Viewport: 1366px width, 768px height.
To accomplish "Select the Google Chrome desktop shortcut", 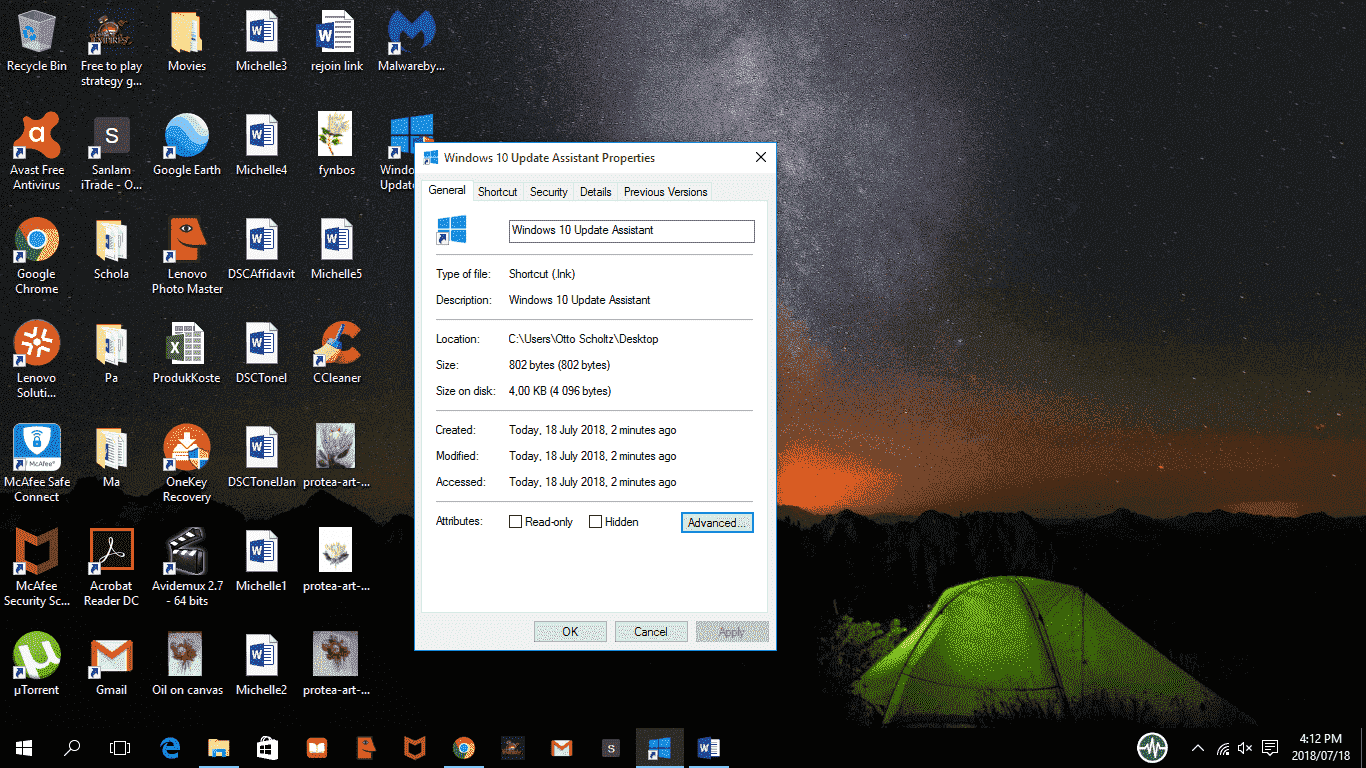I will (37, 256).
